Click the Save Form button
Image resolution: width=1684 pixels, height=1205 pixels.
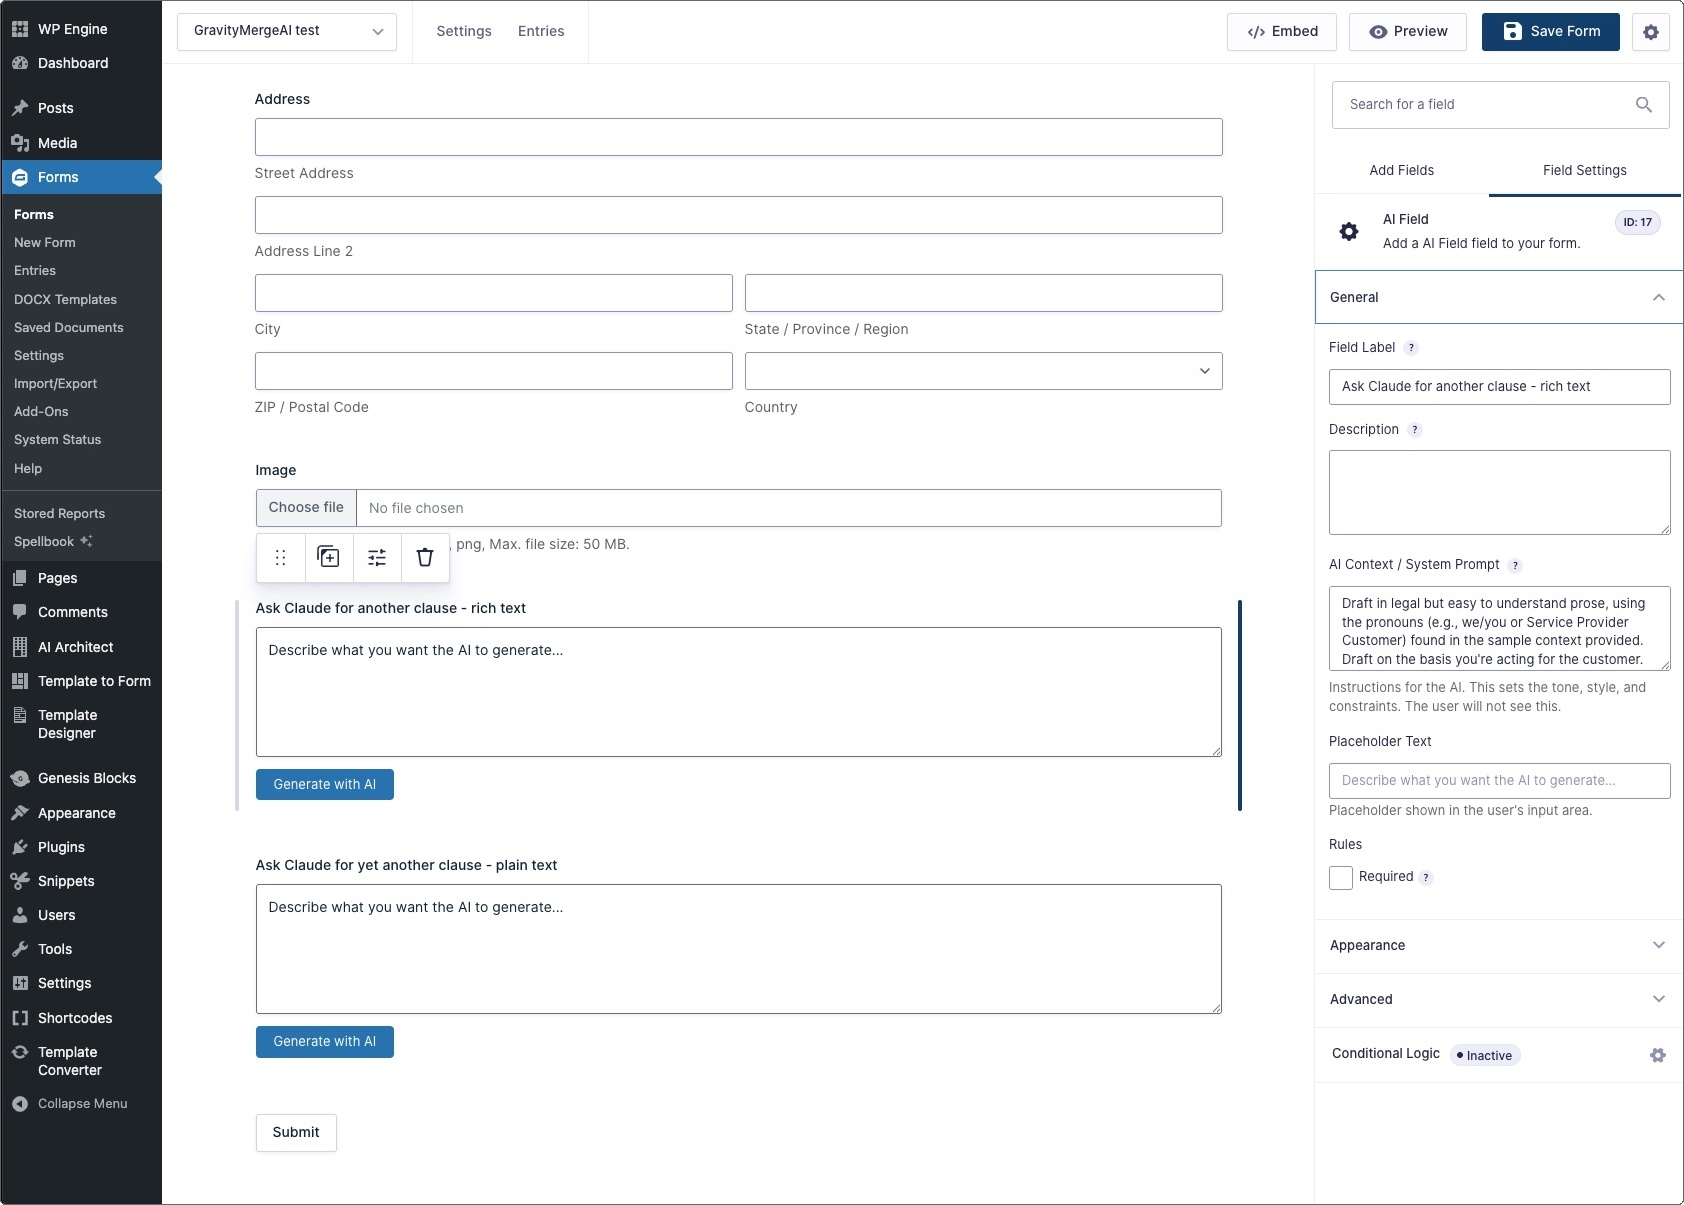pyautogui.click(x=1550, y=32)
